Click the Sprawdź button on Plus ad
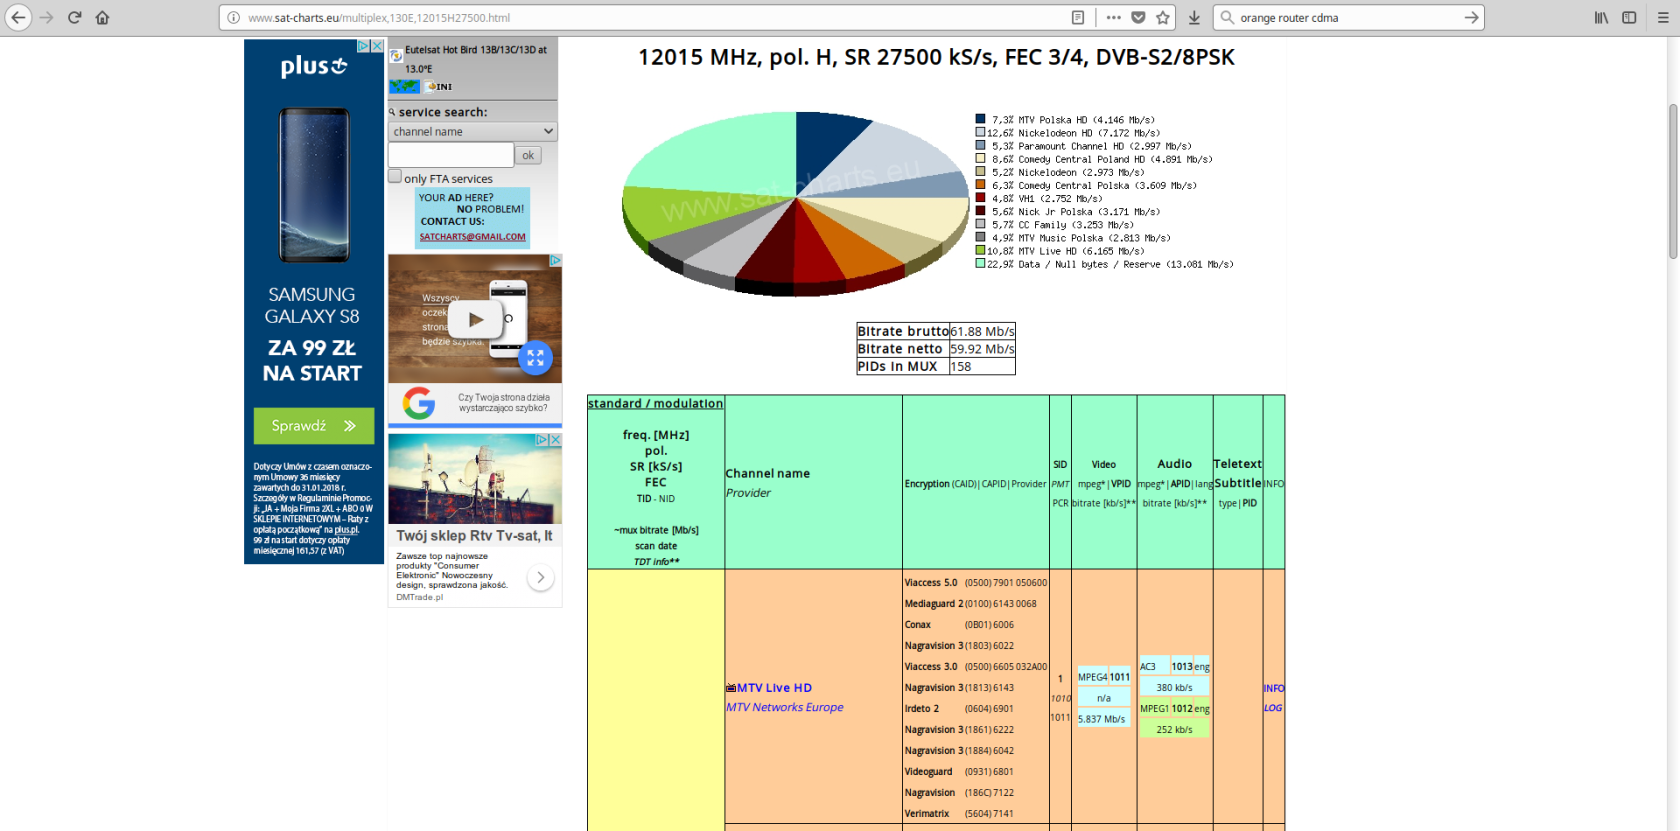Viewport: 1680px width, 831px height. tap(314, 426)
